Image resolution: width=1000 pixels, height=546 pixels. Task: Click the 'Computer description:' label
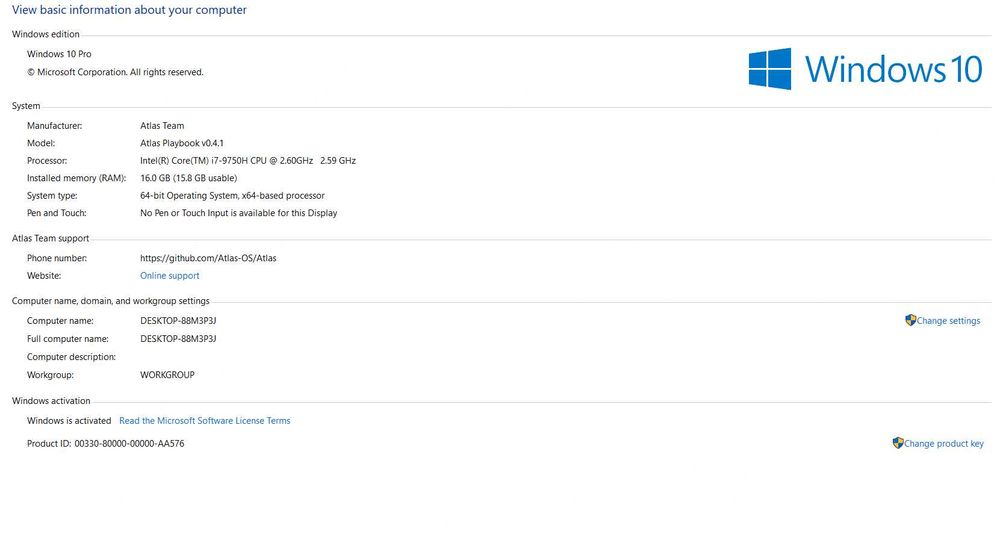point(71,357)
